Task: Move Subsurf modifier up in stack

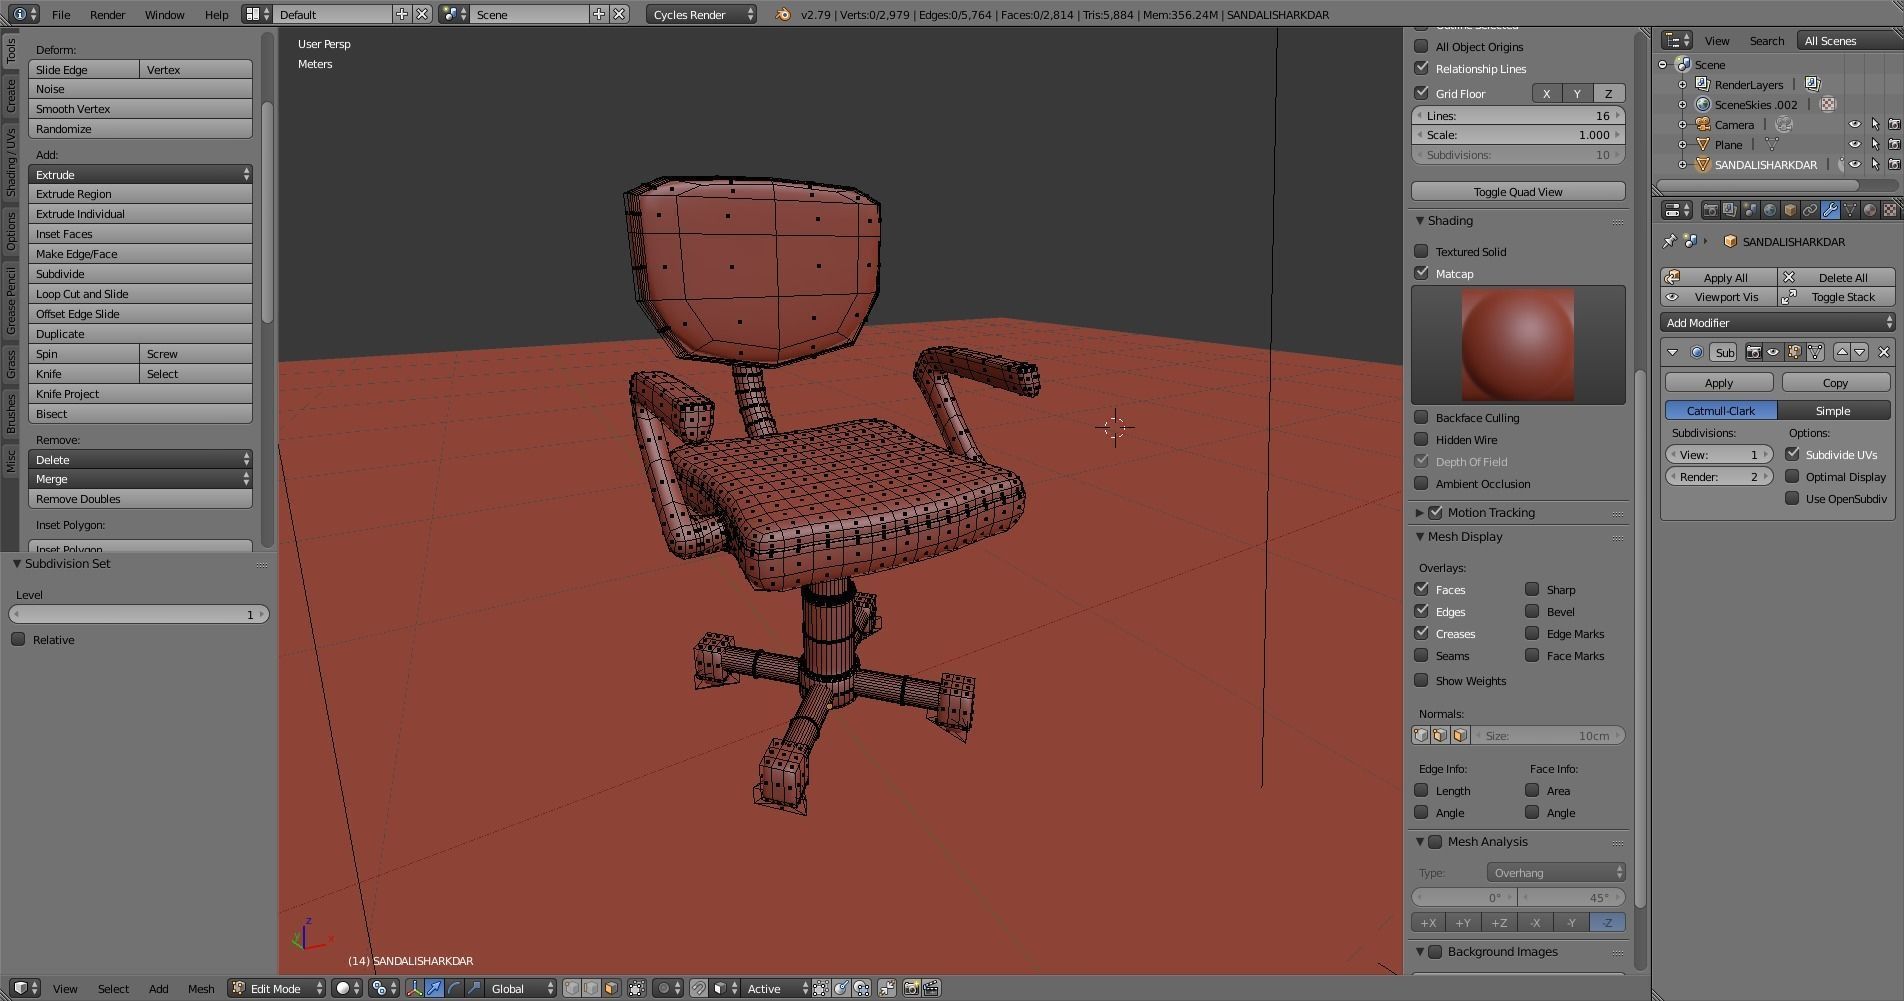Action: click(x=1842, y=352)
